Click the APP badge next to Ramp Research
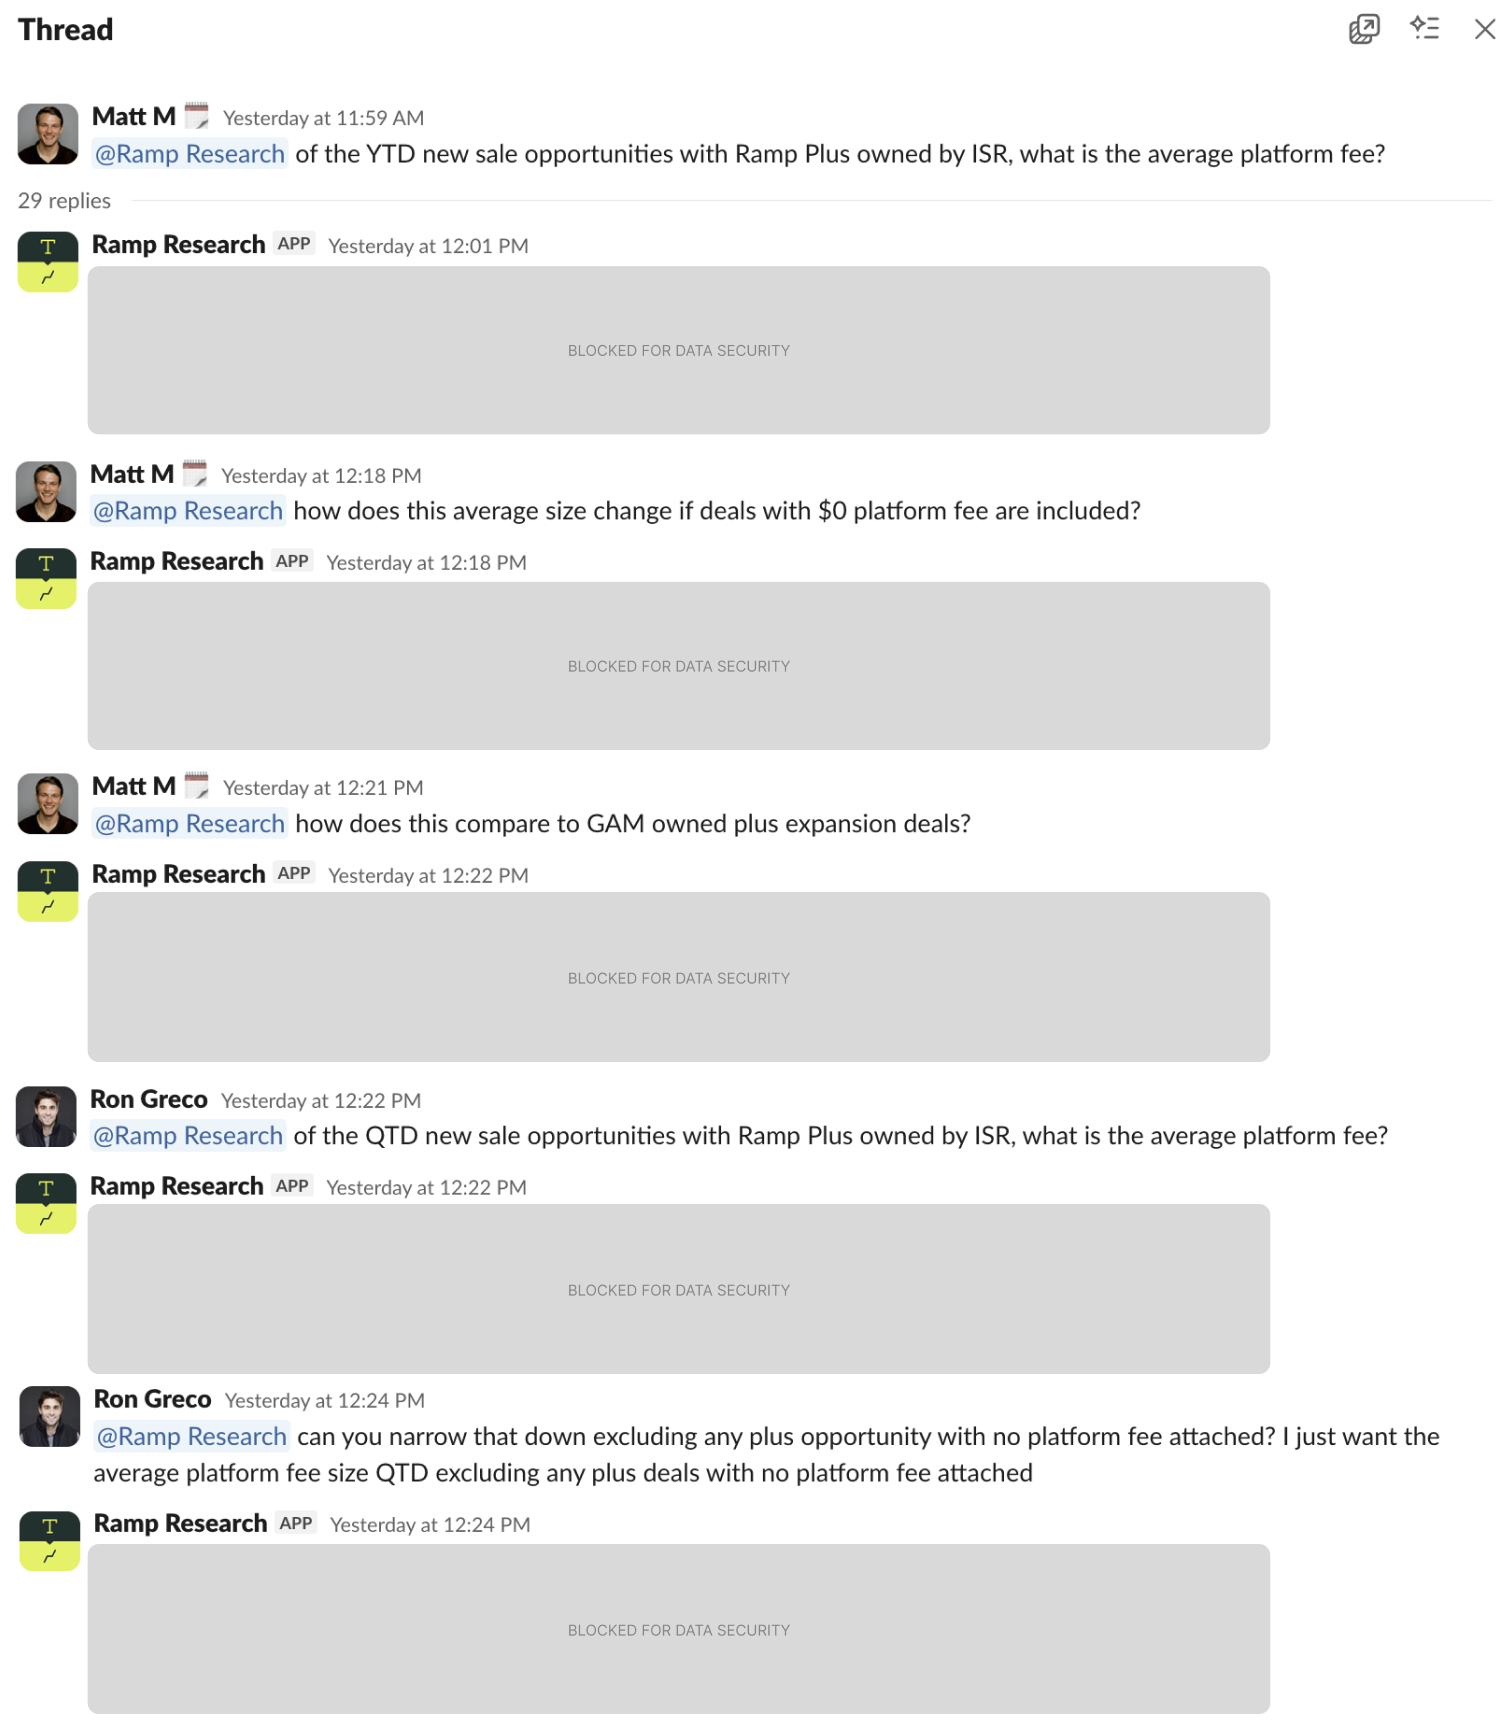The height and width of the screenshot is (1722, 1498). click(x=292, y=243)
